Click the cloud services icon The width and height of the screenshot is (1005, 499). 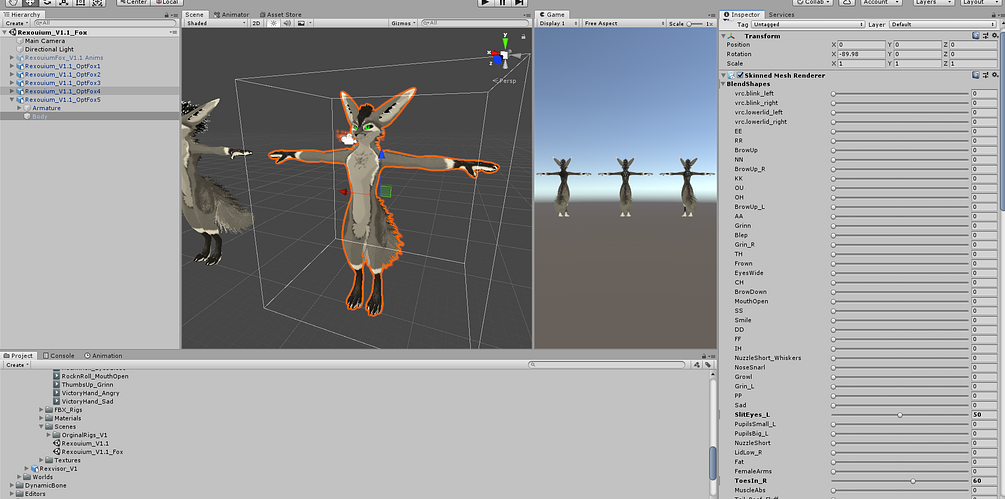click(x=847, y=3)
